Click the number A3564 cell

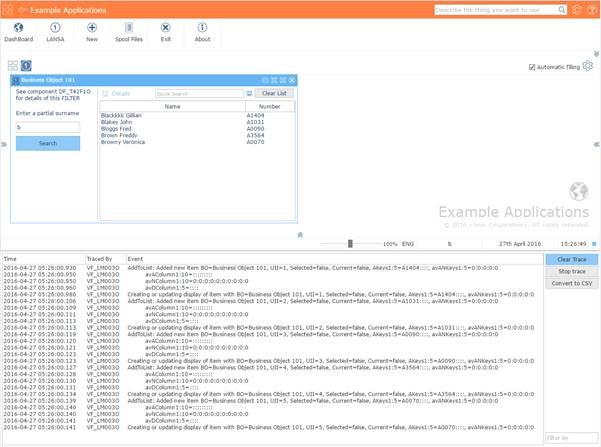tap(255, 135)
